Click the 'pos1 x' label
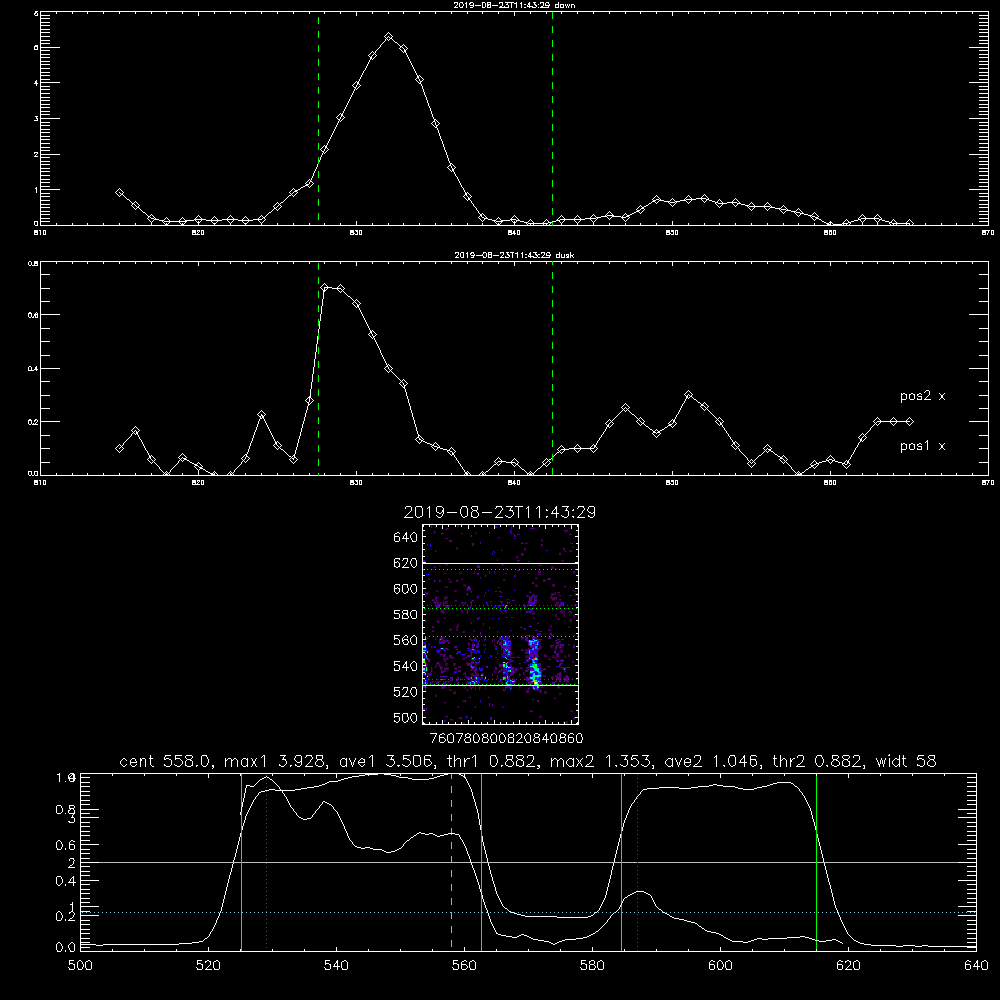The image size is (1000, 1000). pyautogui.click(x=923, y=446)
